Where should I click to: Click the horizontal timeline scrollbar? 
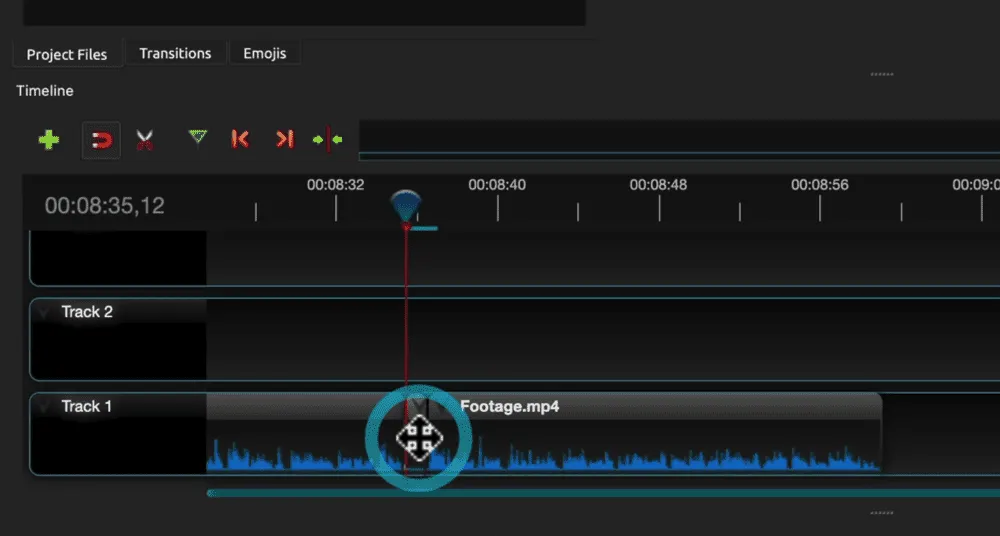click(x=600, y=493)
